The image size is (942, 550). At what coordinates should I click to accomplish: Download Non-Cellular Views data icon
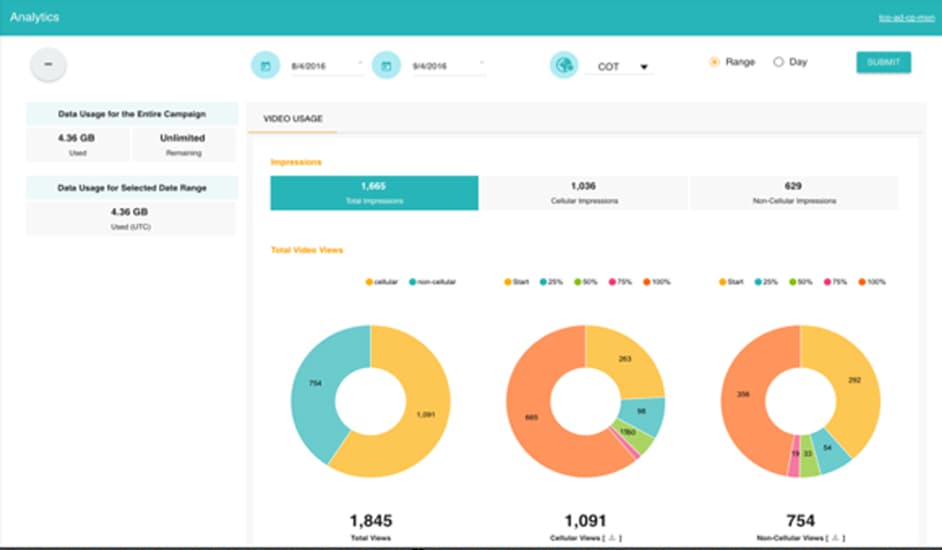pos(836,538)
